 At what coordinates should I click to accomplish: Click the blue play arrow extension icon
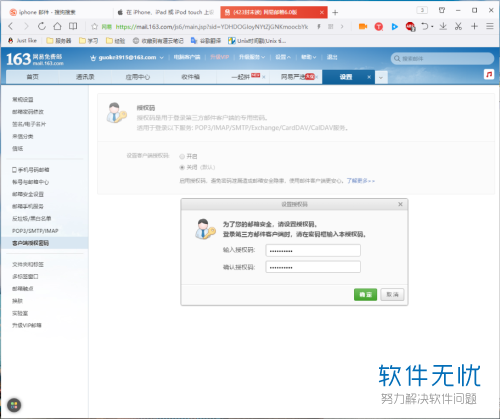(395, 26)
